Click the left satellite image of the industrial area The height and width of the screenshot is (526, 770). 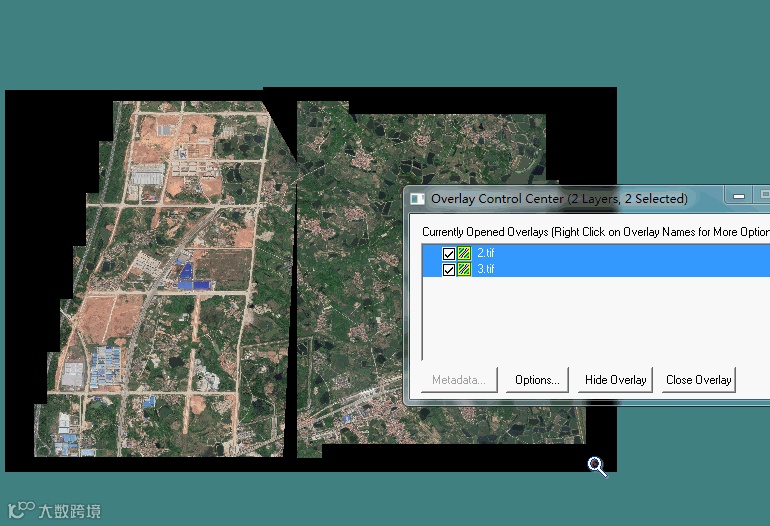[x=165, y=279]
